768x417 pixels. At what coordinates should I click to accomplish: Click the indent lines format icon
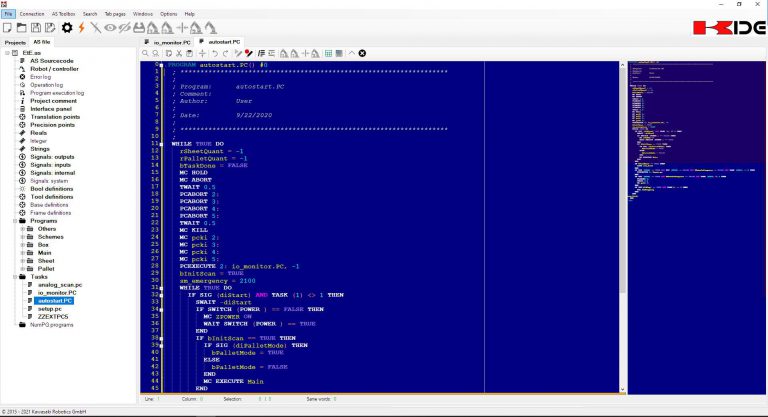tap(261, 53)
